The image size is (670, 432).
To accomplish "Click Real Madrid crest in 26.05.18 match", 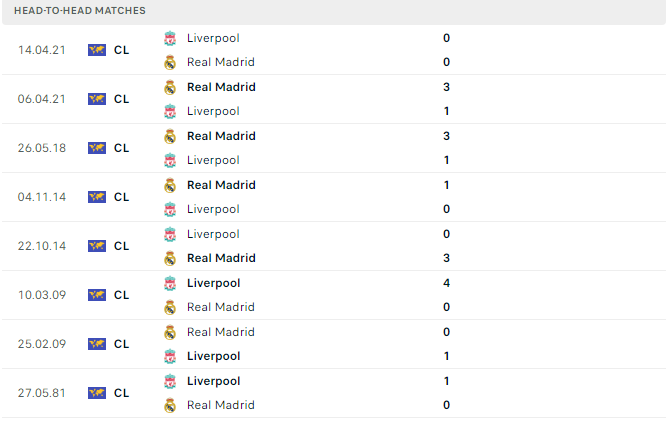I will pos(170,136).
